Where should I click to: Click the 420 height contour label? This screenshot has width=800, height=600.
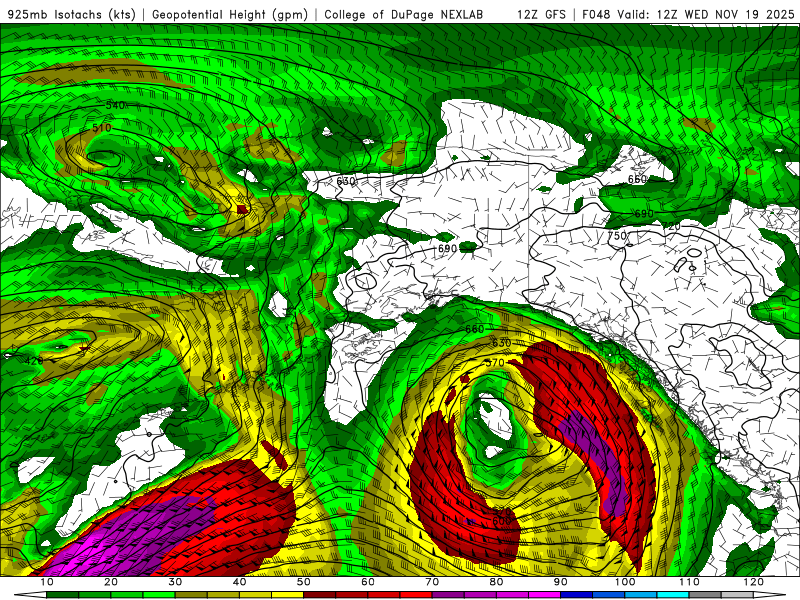[34, 361]
